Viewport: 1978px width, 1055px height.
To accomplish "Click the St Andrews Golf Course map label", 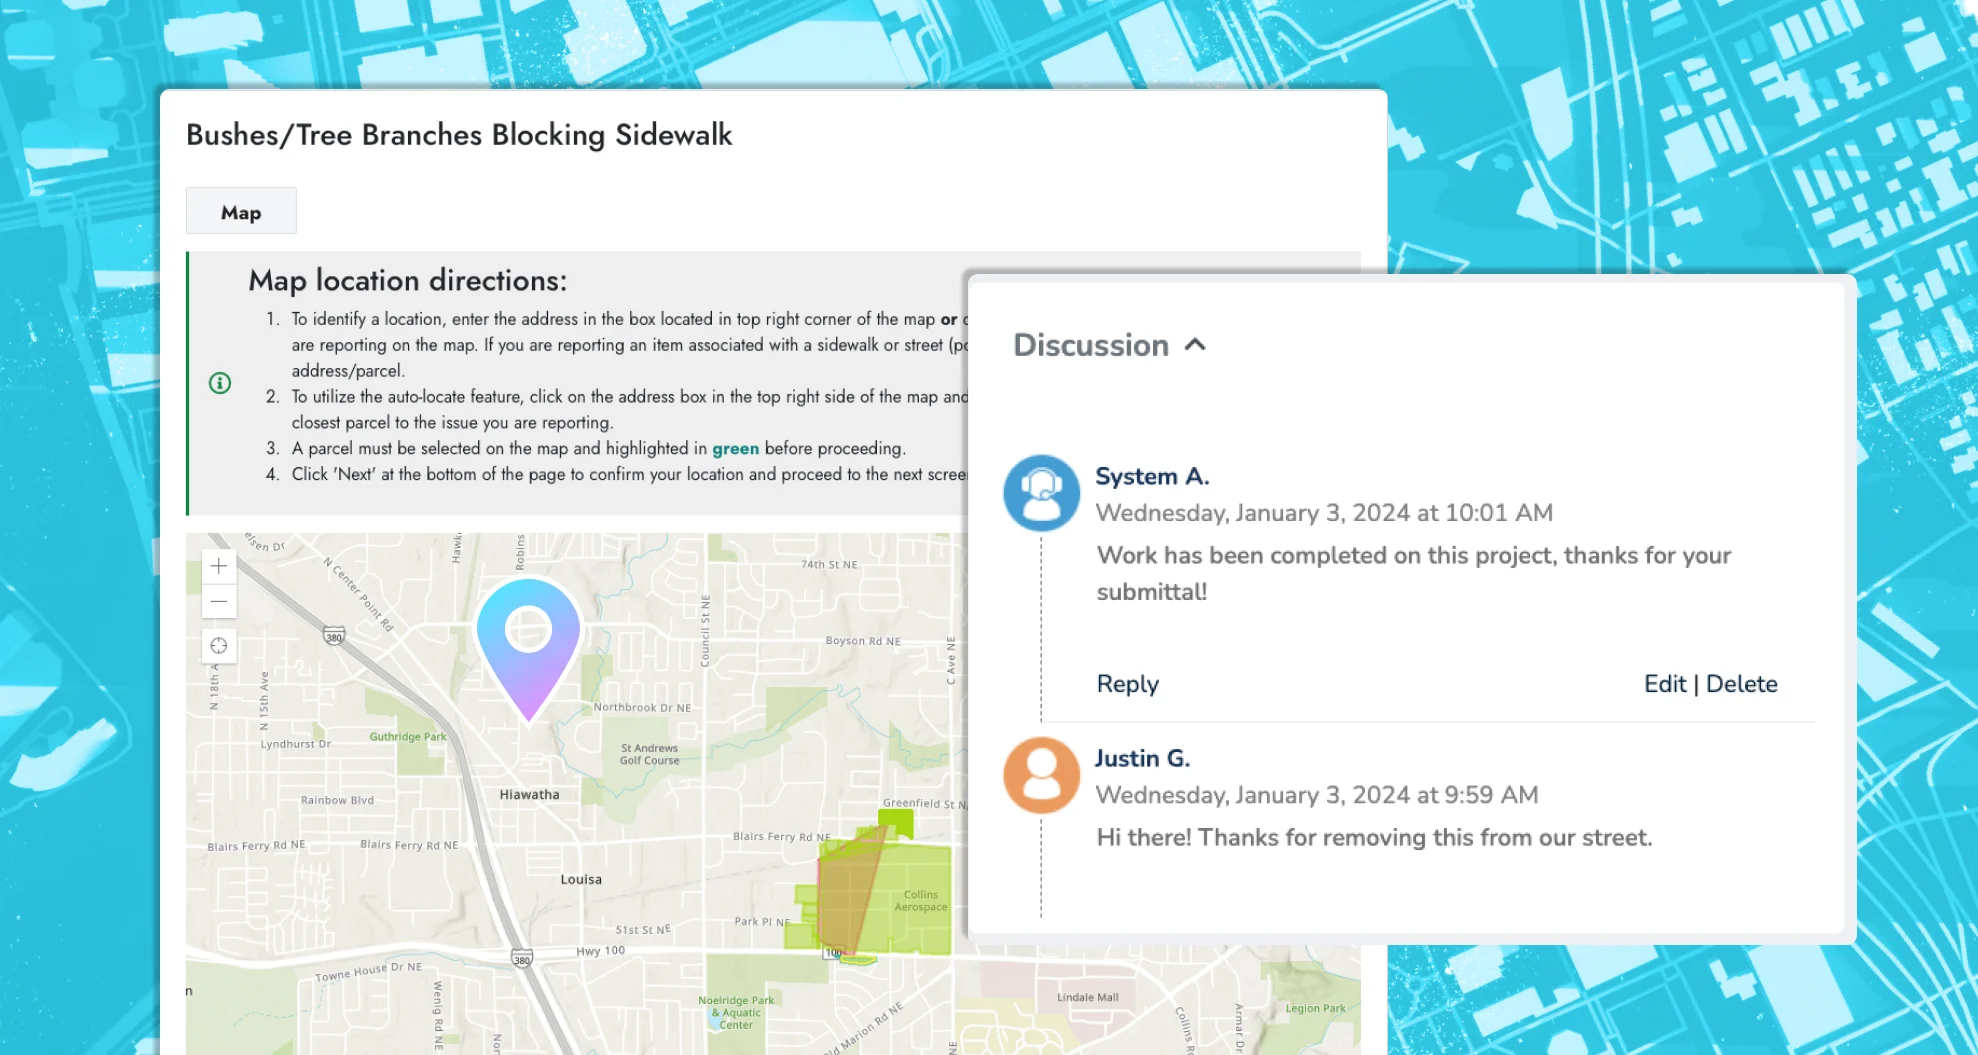I will point(649,754).
